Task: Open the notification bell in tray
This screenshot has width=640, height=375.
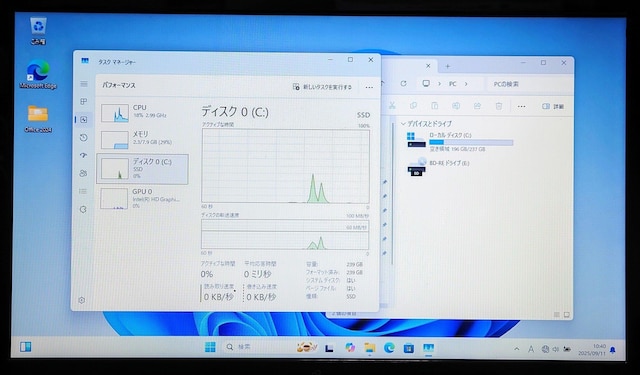Action: [612, 350]
